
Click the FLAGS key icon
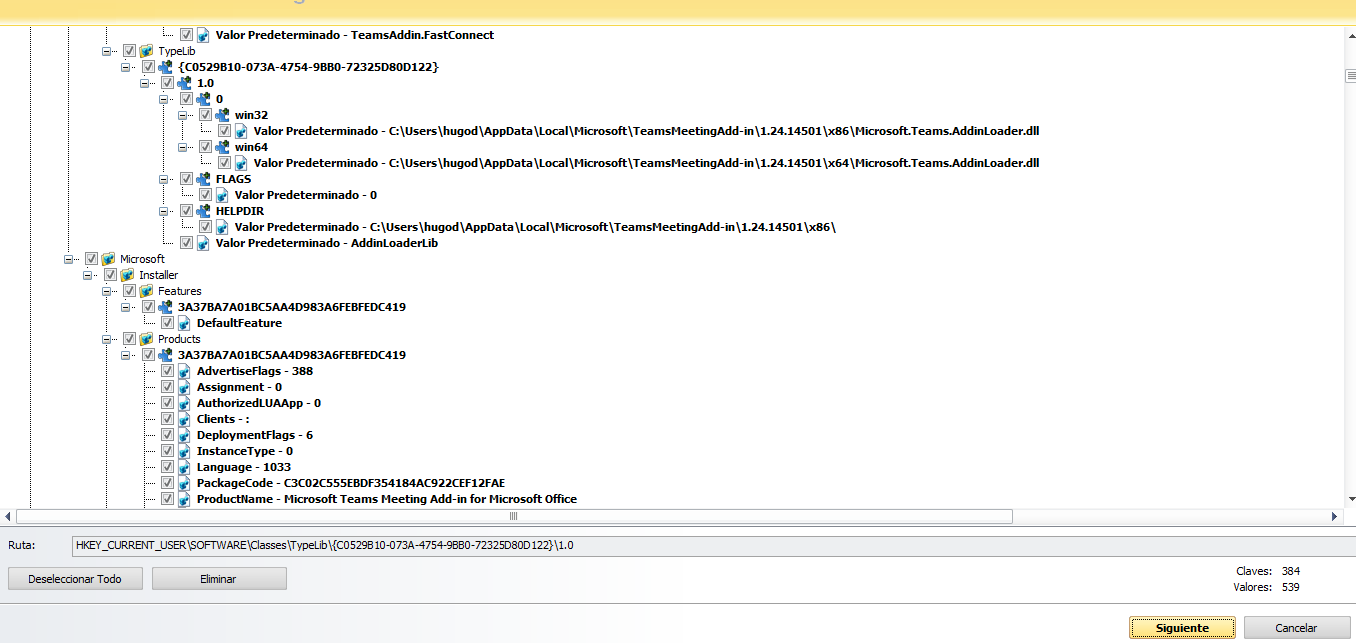[x=204, y=179]
